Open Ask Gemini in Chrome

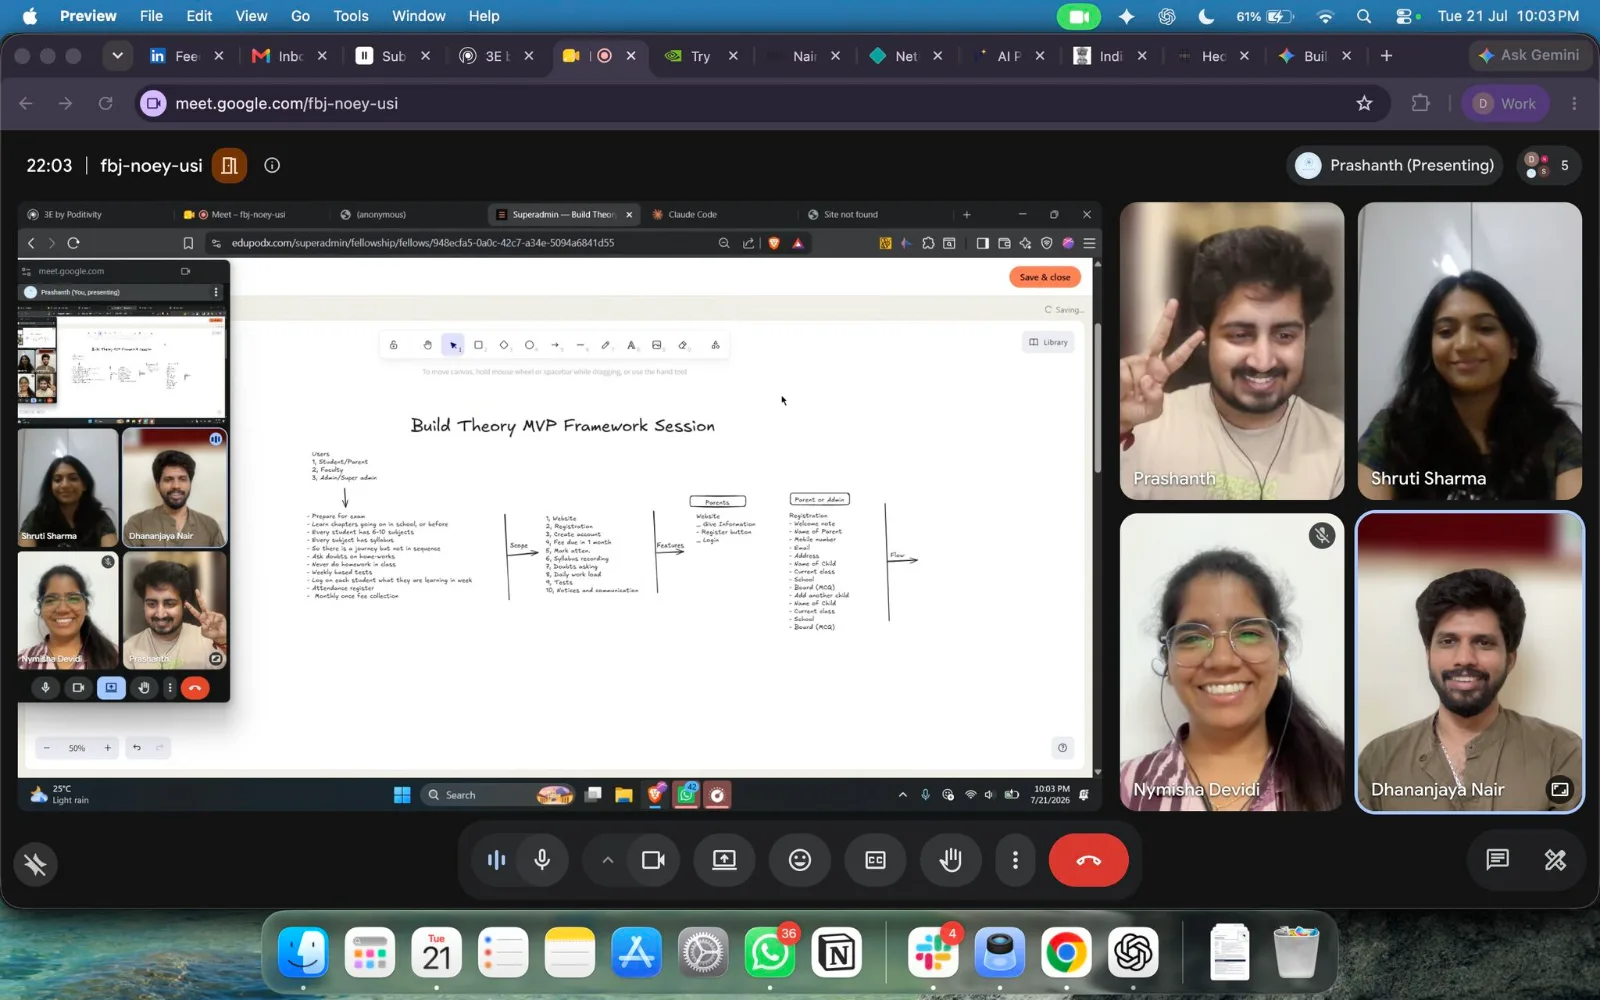point(1528,55)
